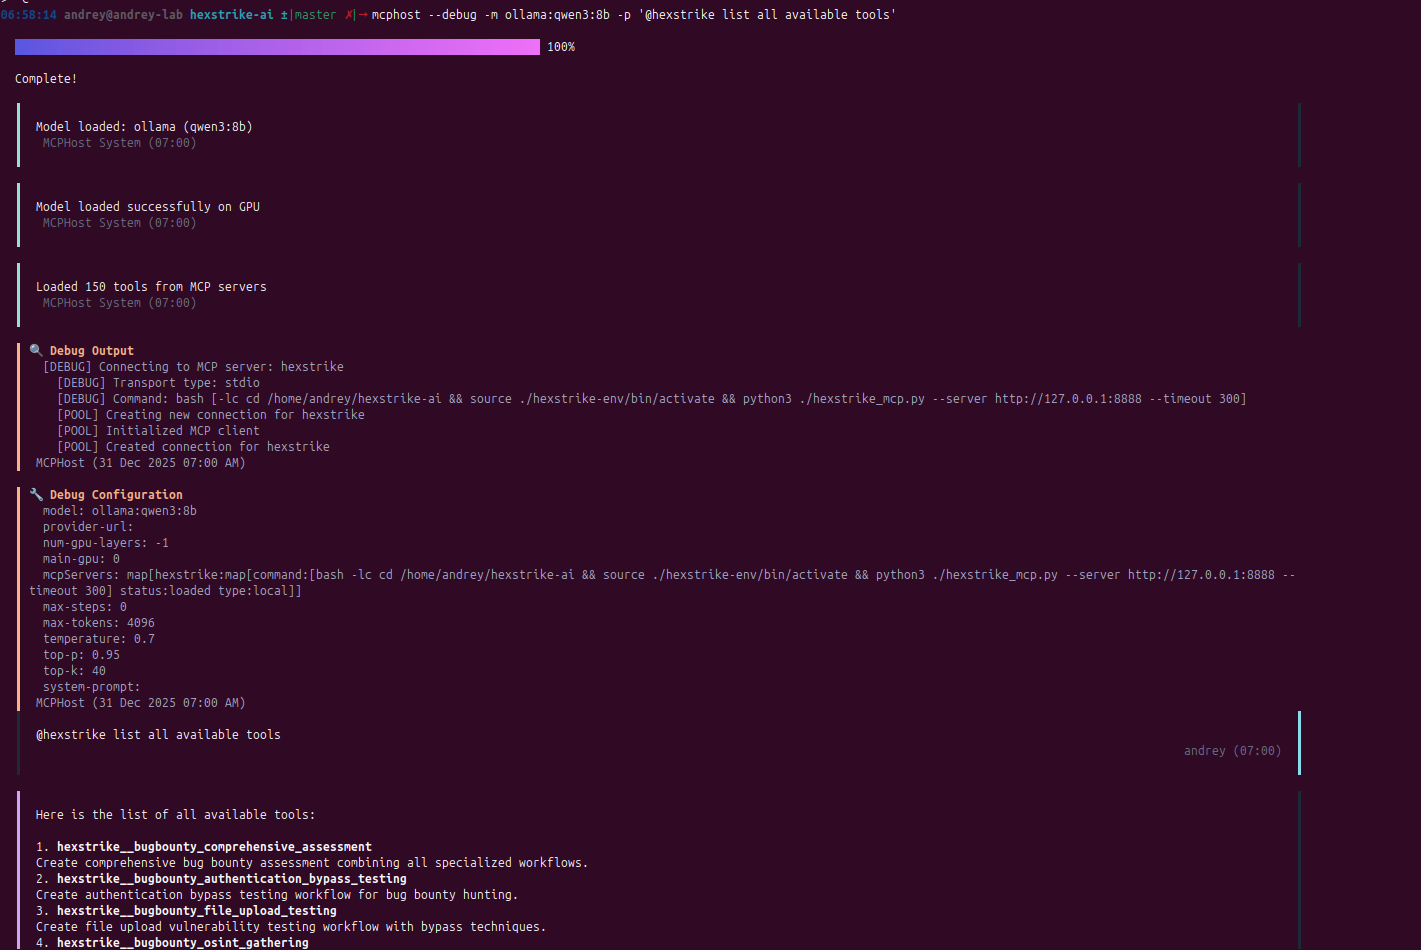The image size is (1421, 950).
Task: Click 'max-steps: 0' config line
Action: tap(85, 607)
